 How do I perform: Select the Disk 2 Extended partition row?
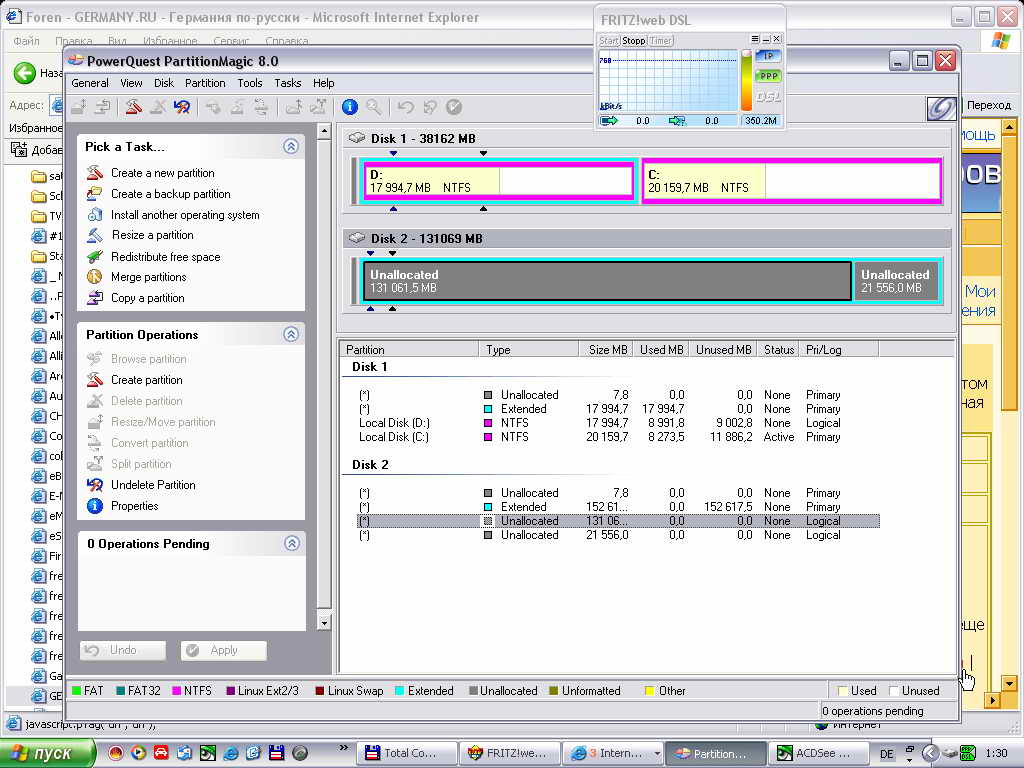pos(618,507)
